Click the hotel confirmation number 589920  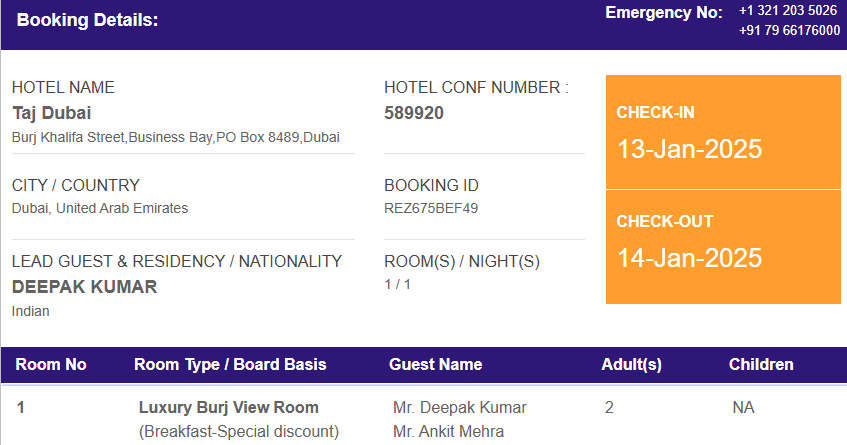pyautogui.click(x=414, y=113)
